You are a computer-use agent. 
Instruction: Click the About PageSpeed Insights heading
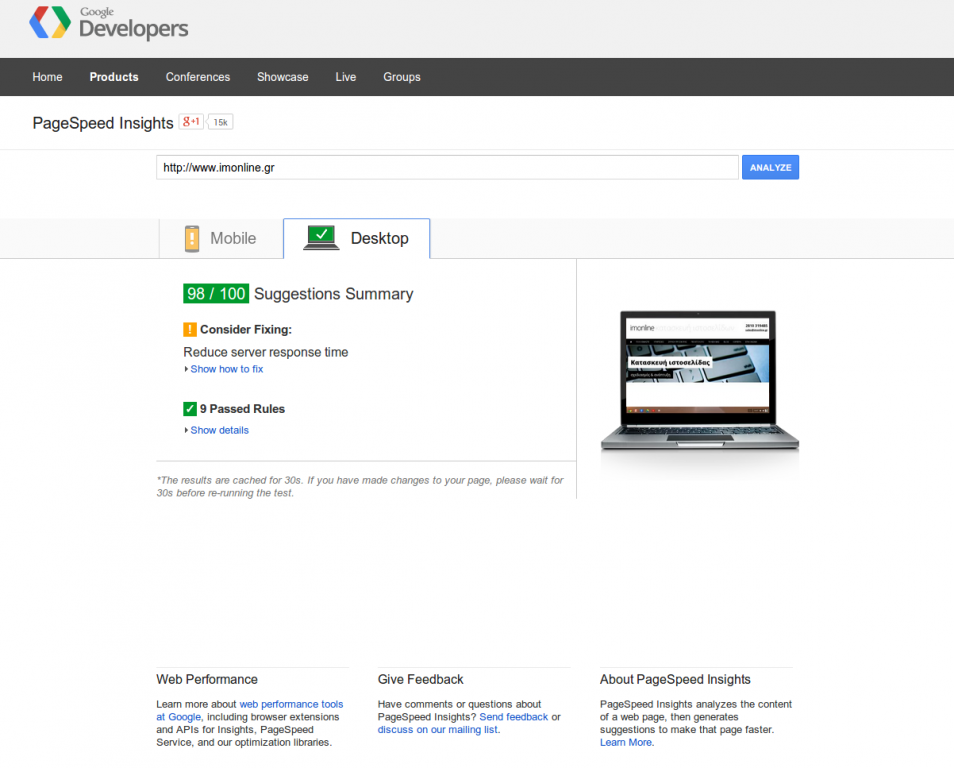pyautogui.click(x=675, y=679)
